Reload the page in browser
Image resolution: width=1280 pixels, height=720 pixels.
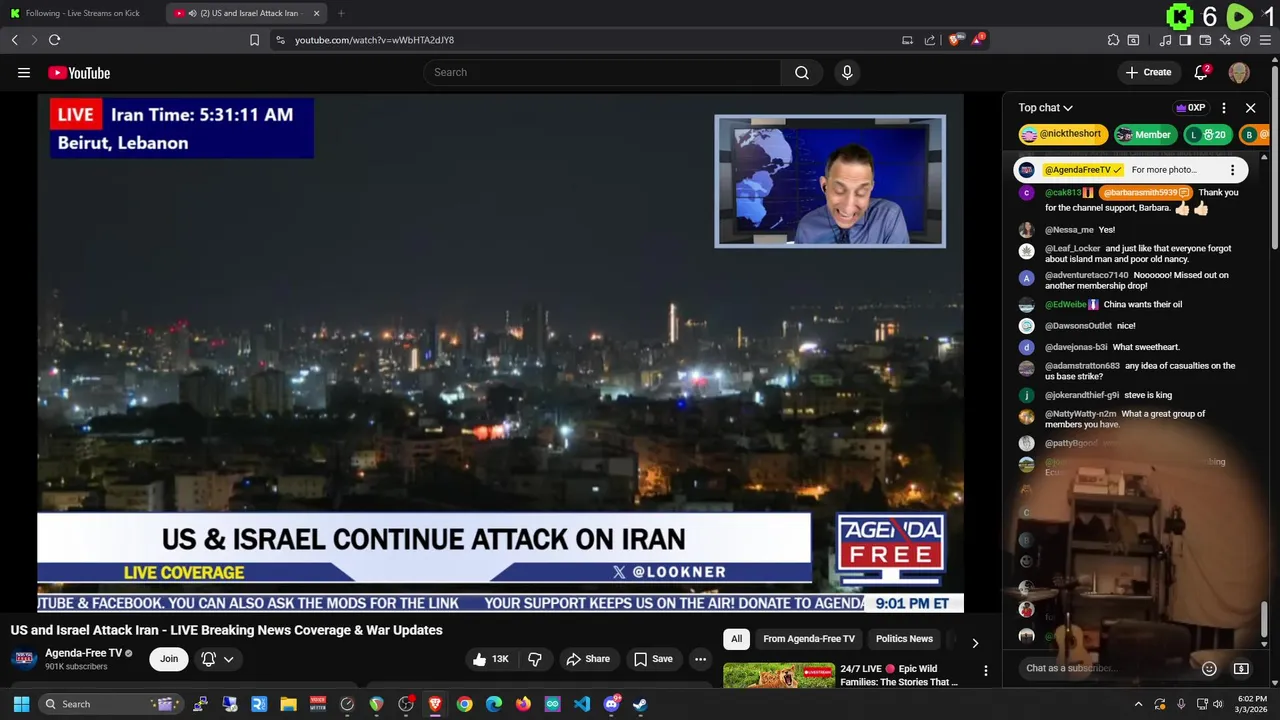(54, 40)
